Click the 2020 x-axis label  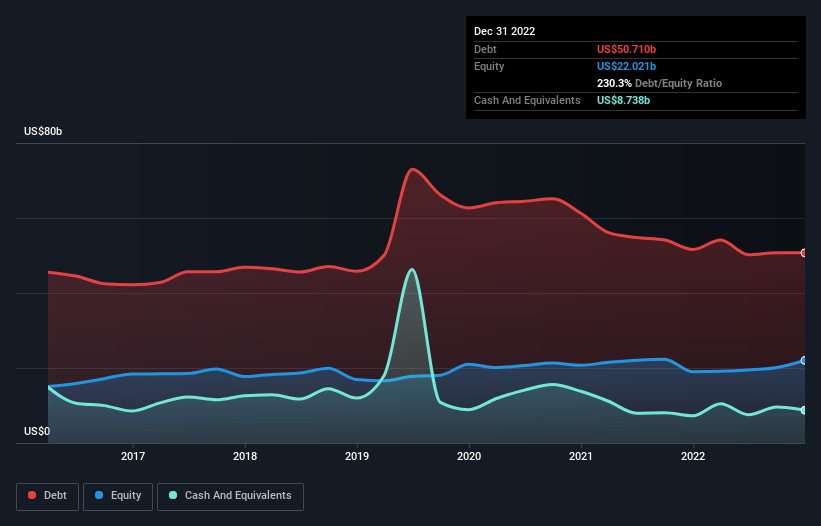[x=469, y=456]
